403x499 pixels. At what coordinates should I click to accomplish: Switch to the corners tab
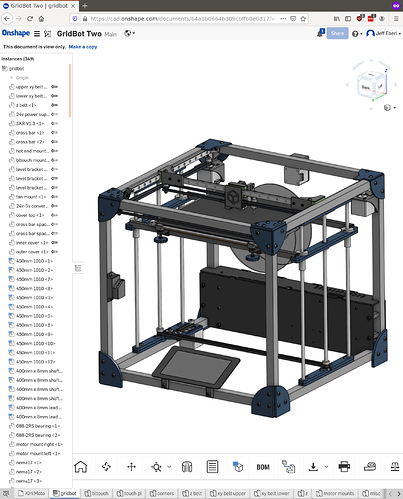(x=162, y=493)
